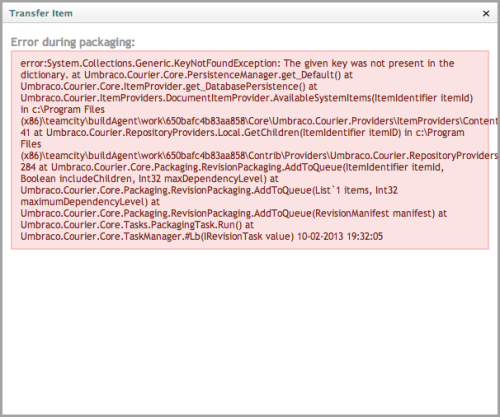Click the 'maximumDependencyLevel) at' line
This screenshot has width=500, height=417.
(90, 202)
